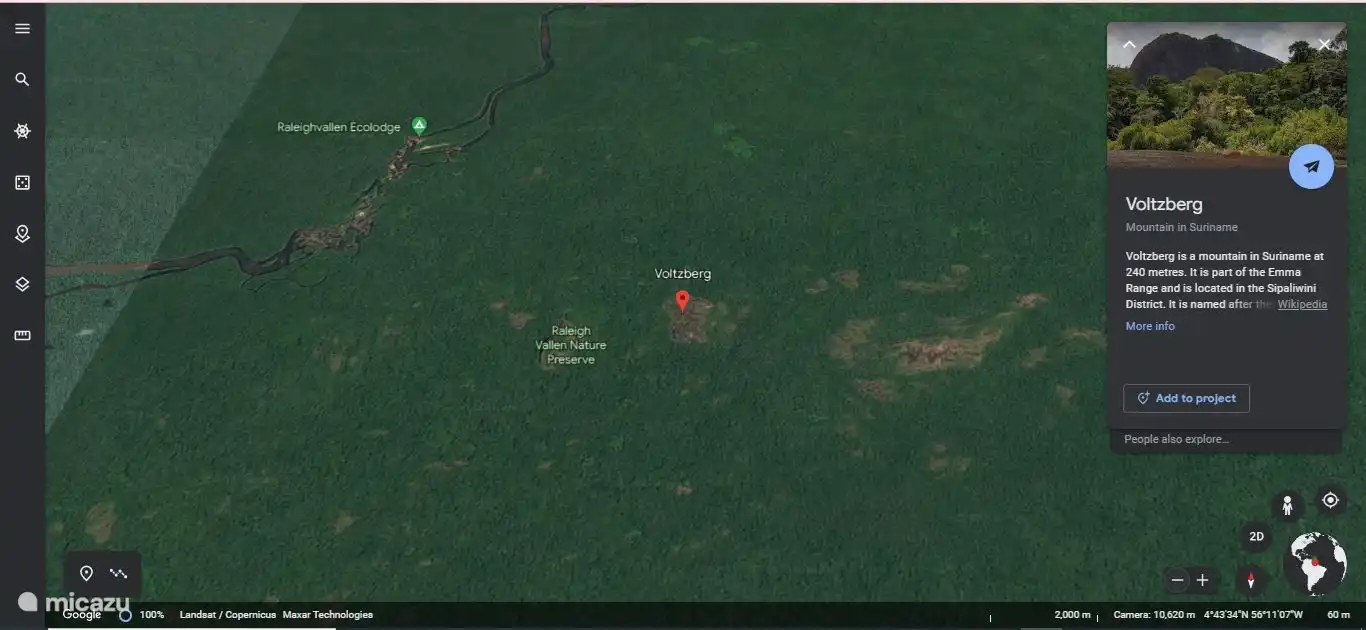Close the Voltzberg knowledge card

(x=1324, y=45)
